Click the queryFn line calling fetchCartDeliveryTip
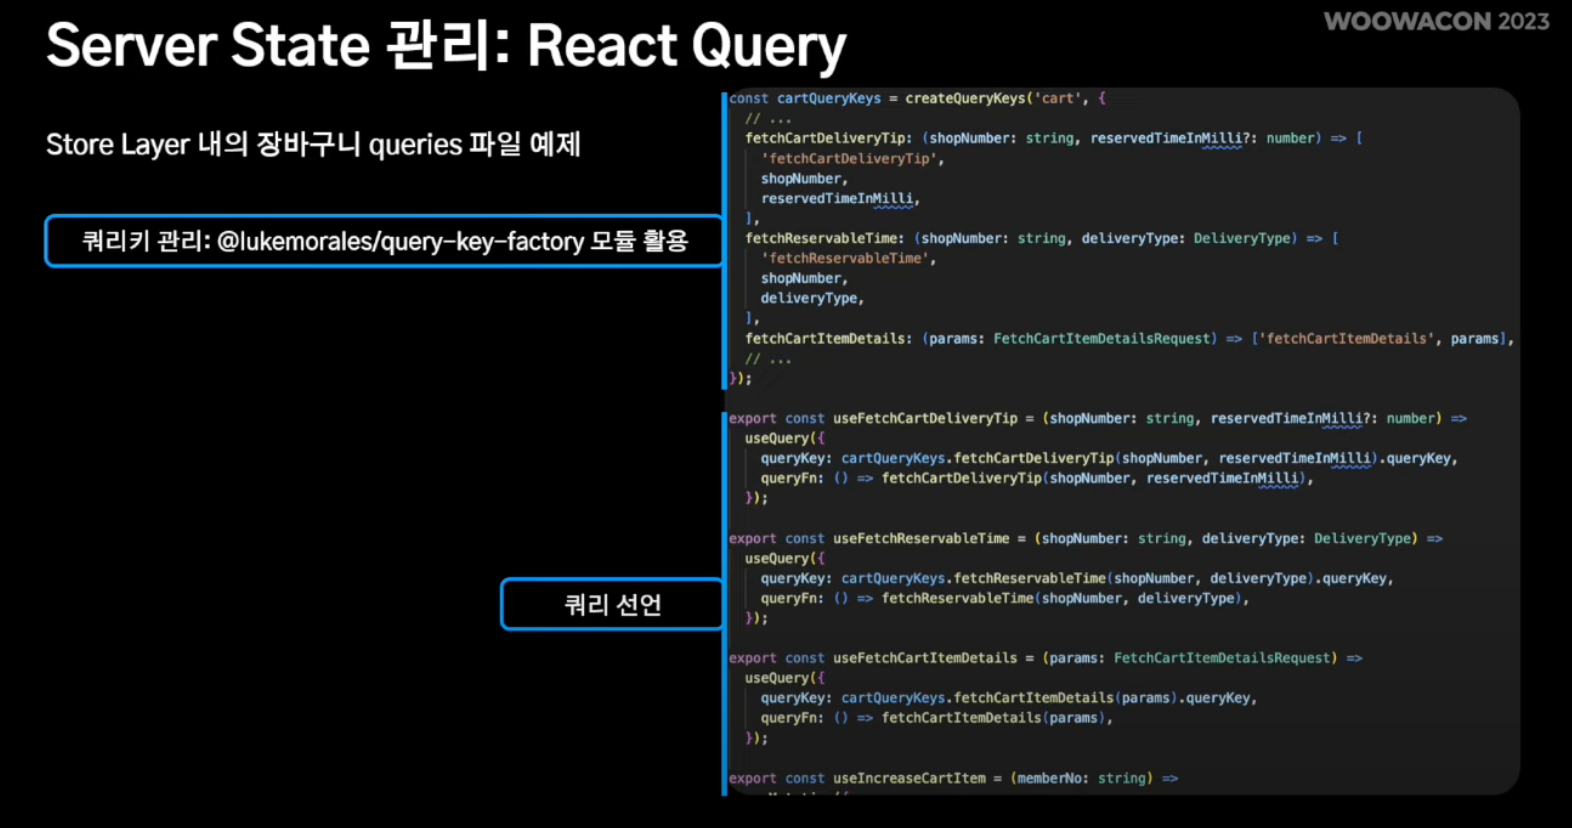The height and width of the screenshot is (828, 1572). point(1036,478)
